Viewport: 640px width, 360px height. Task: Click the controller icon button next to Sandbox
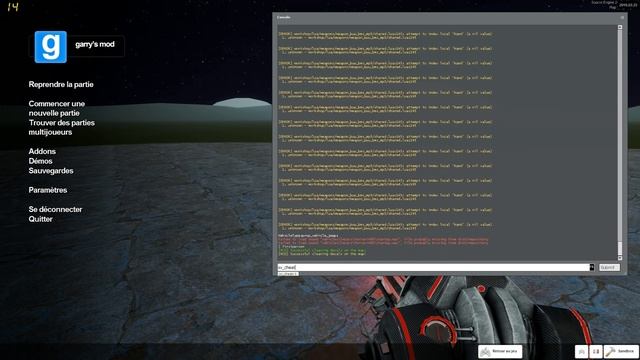pos(582,351)
